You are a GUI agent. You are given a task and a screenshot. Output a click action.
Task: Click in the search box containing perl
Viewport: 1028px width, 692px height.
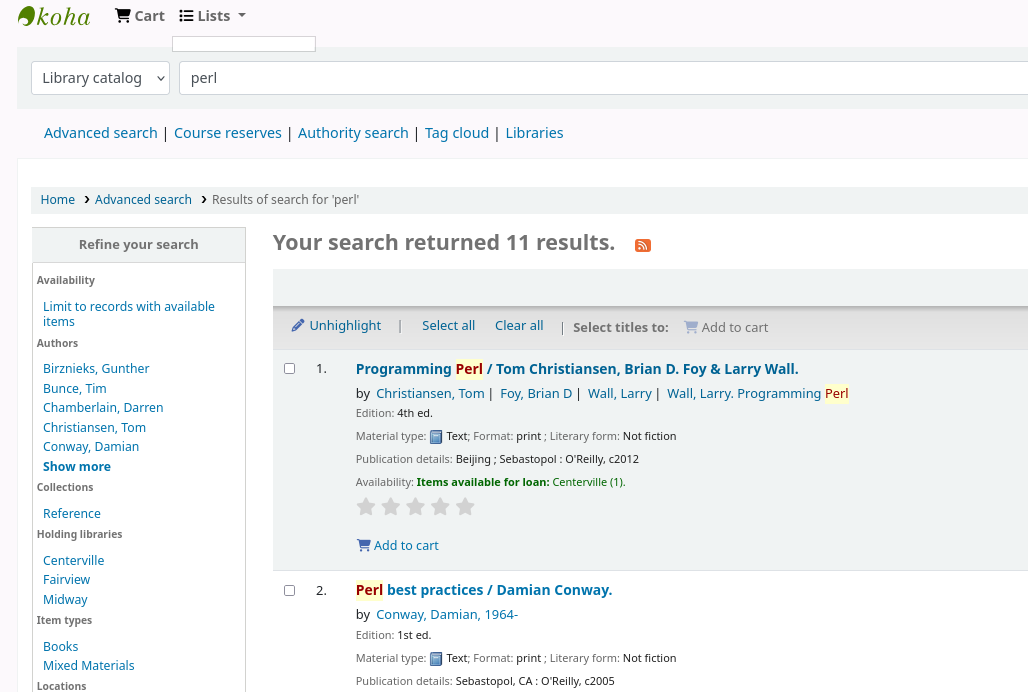[600, 78]
